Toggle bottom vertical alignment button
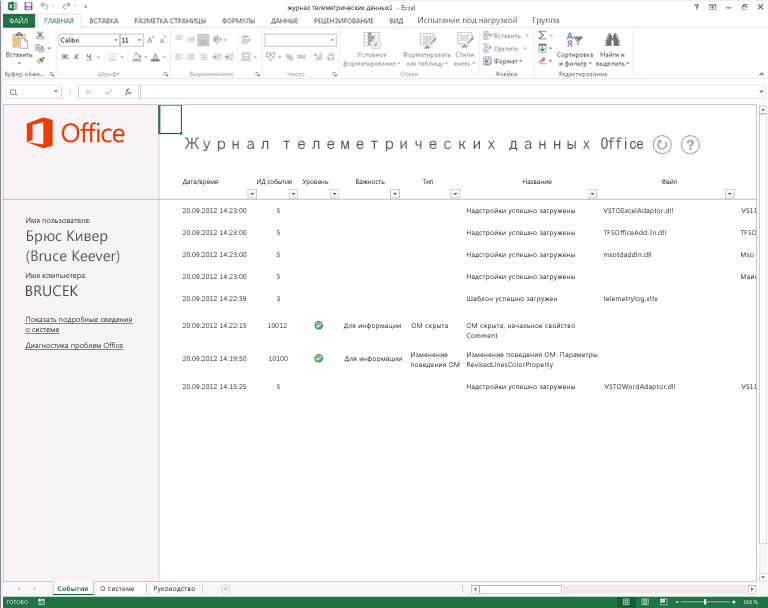This screenshot has width=768, height=608. 203,40
